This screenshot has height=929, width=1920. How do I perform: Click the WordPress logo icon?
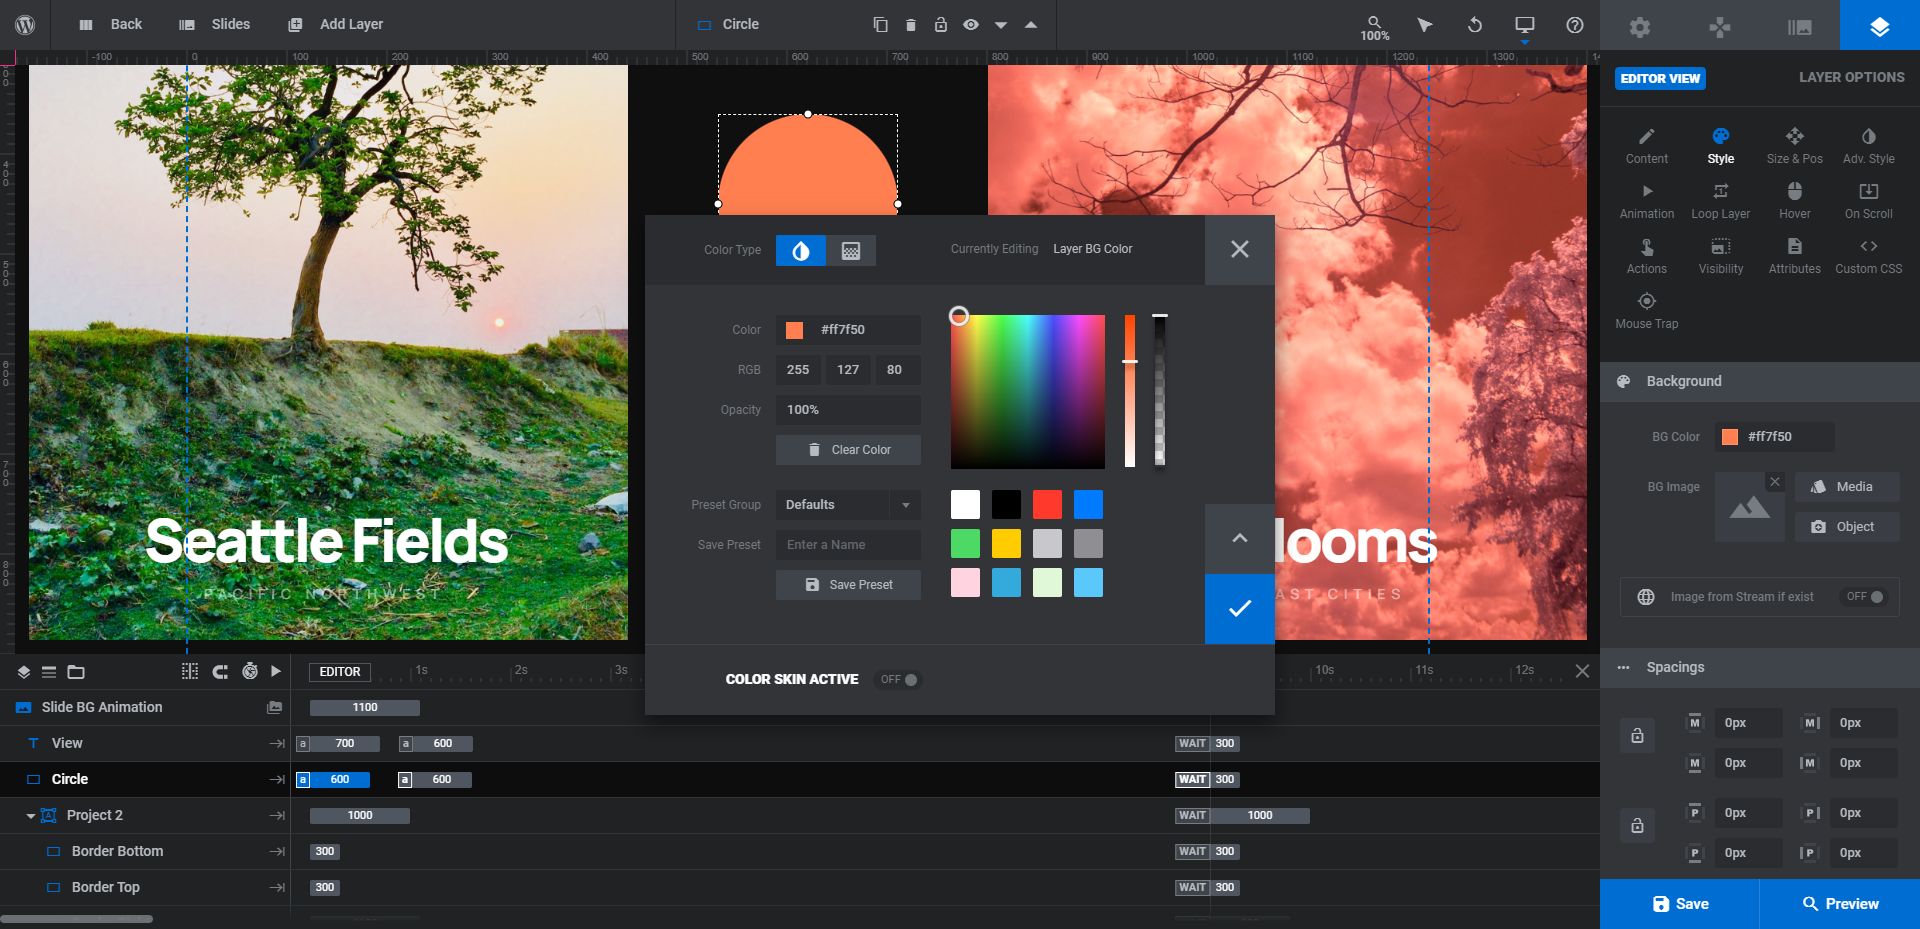(x=25, y=24)
